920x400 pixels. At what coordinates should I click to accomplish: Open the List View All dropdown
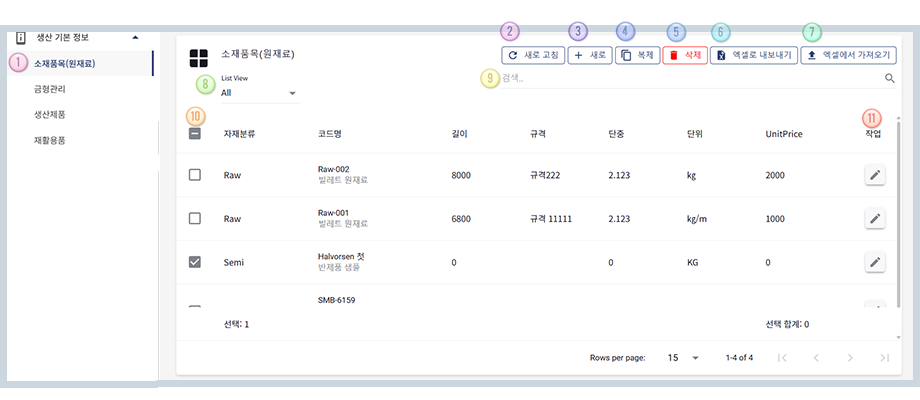(x=259, y=92)
